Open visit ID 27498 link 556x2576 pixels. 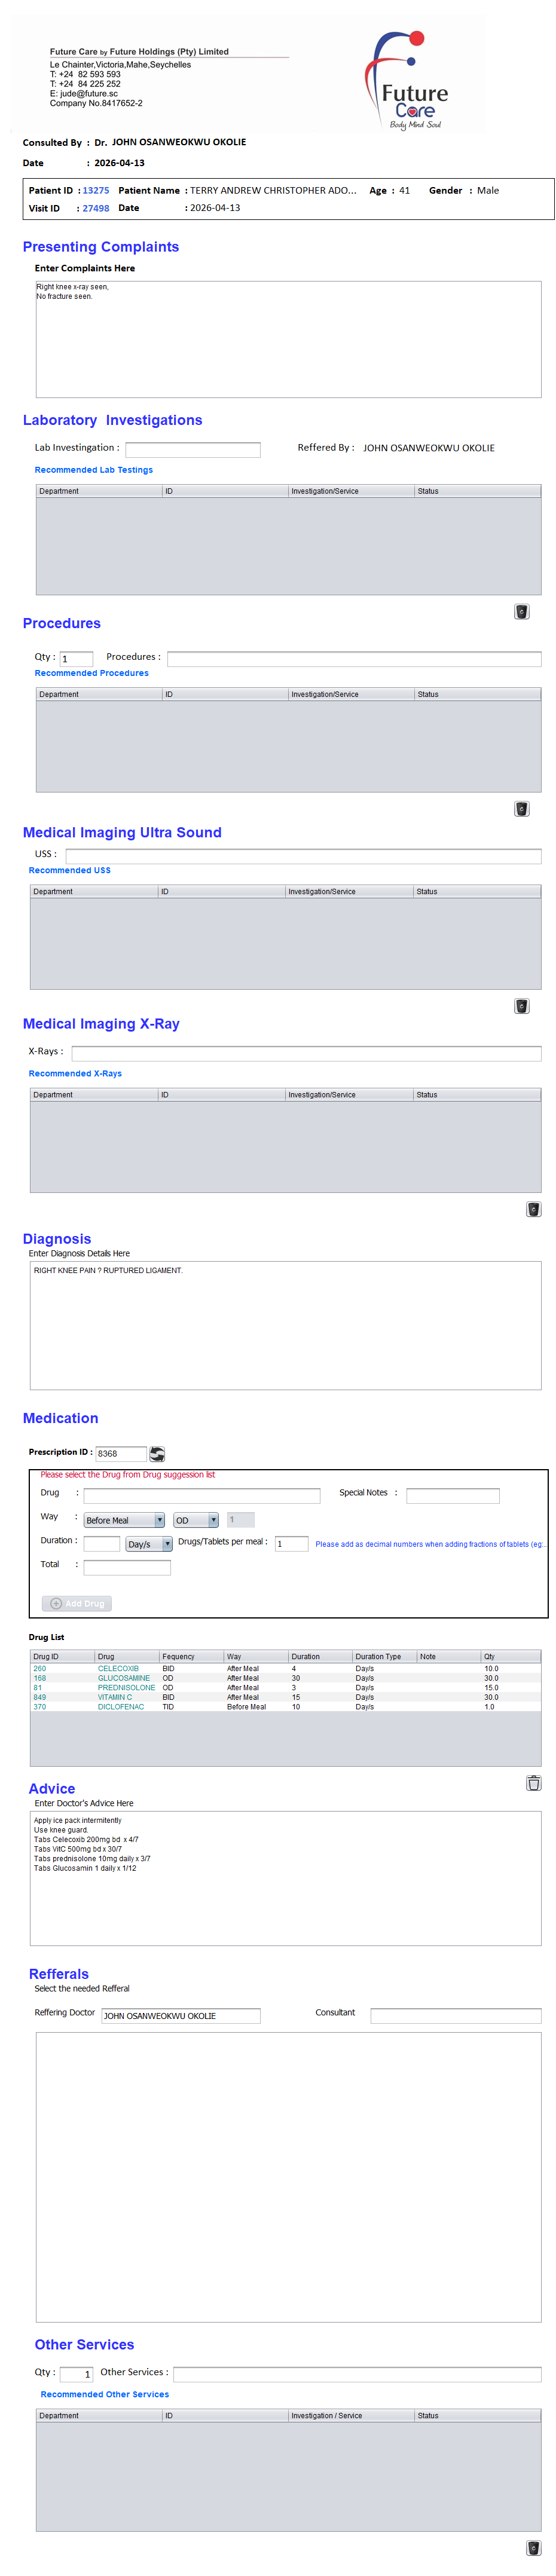(x=96, y=208)
